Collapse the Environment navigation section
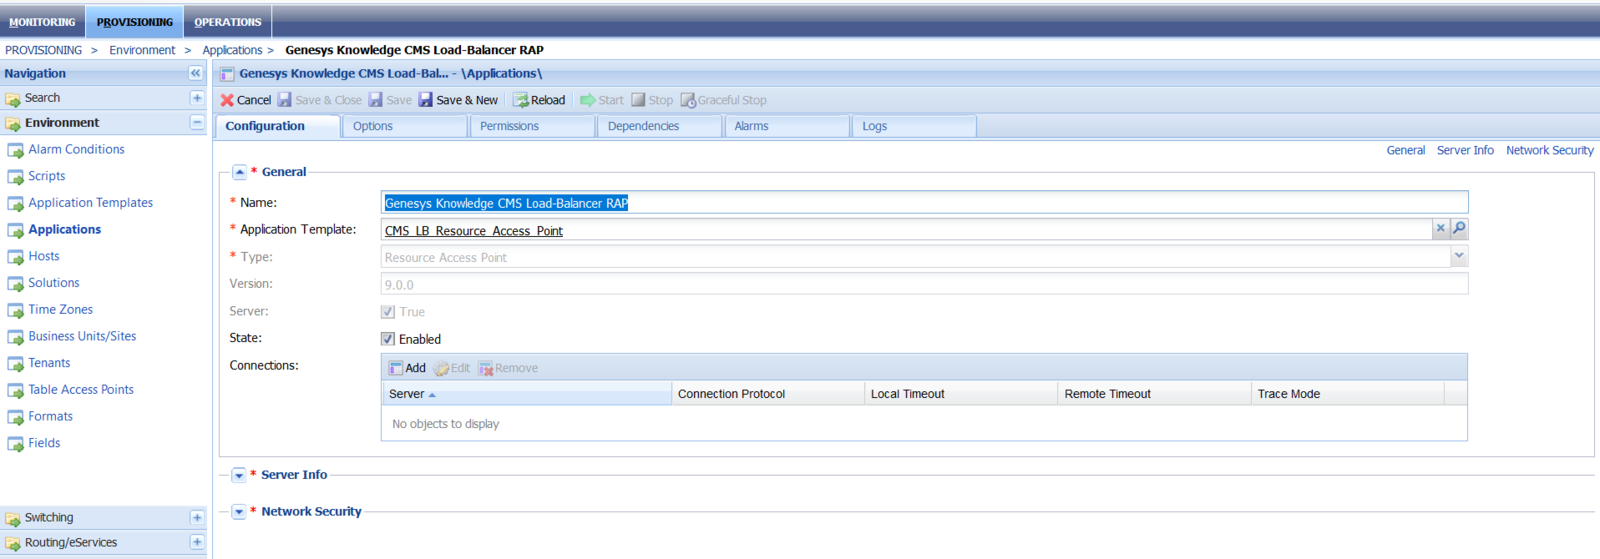Screen dimensions: 1600x559 coord(197,122)
